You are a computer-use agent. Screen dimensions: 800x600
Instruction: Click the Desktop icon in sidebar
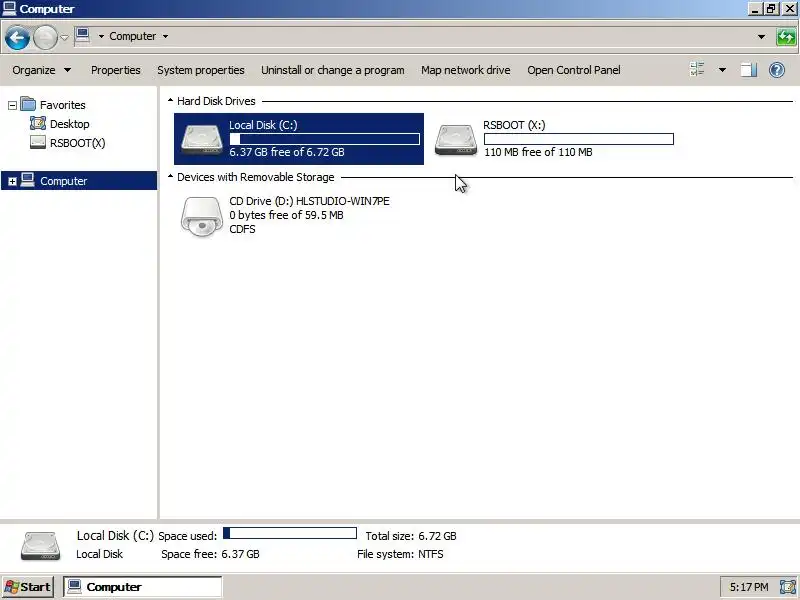pos(38,123)
